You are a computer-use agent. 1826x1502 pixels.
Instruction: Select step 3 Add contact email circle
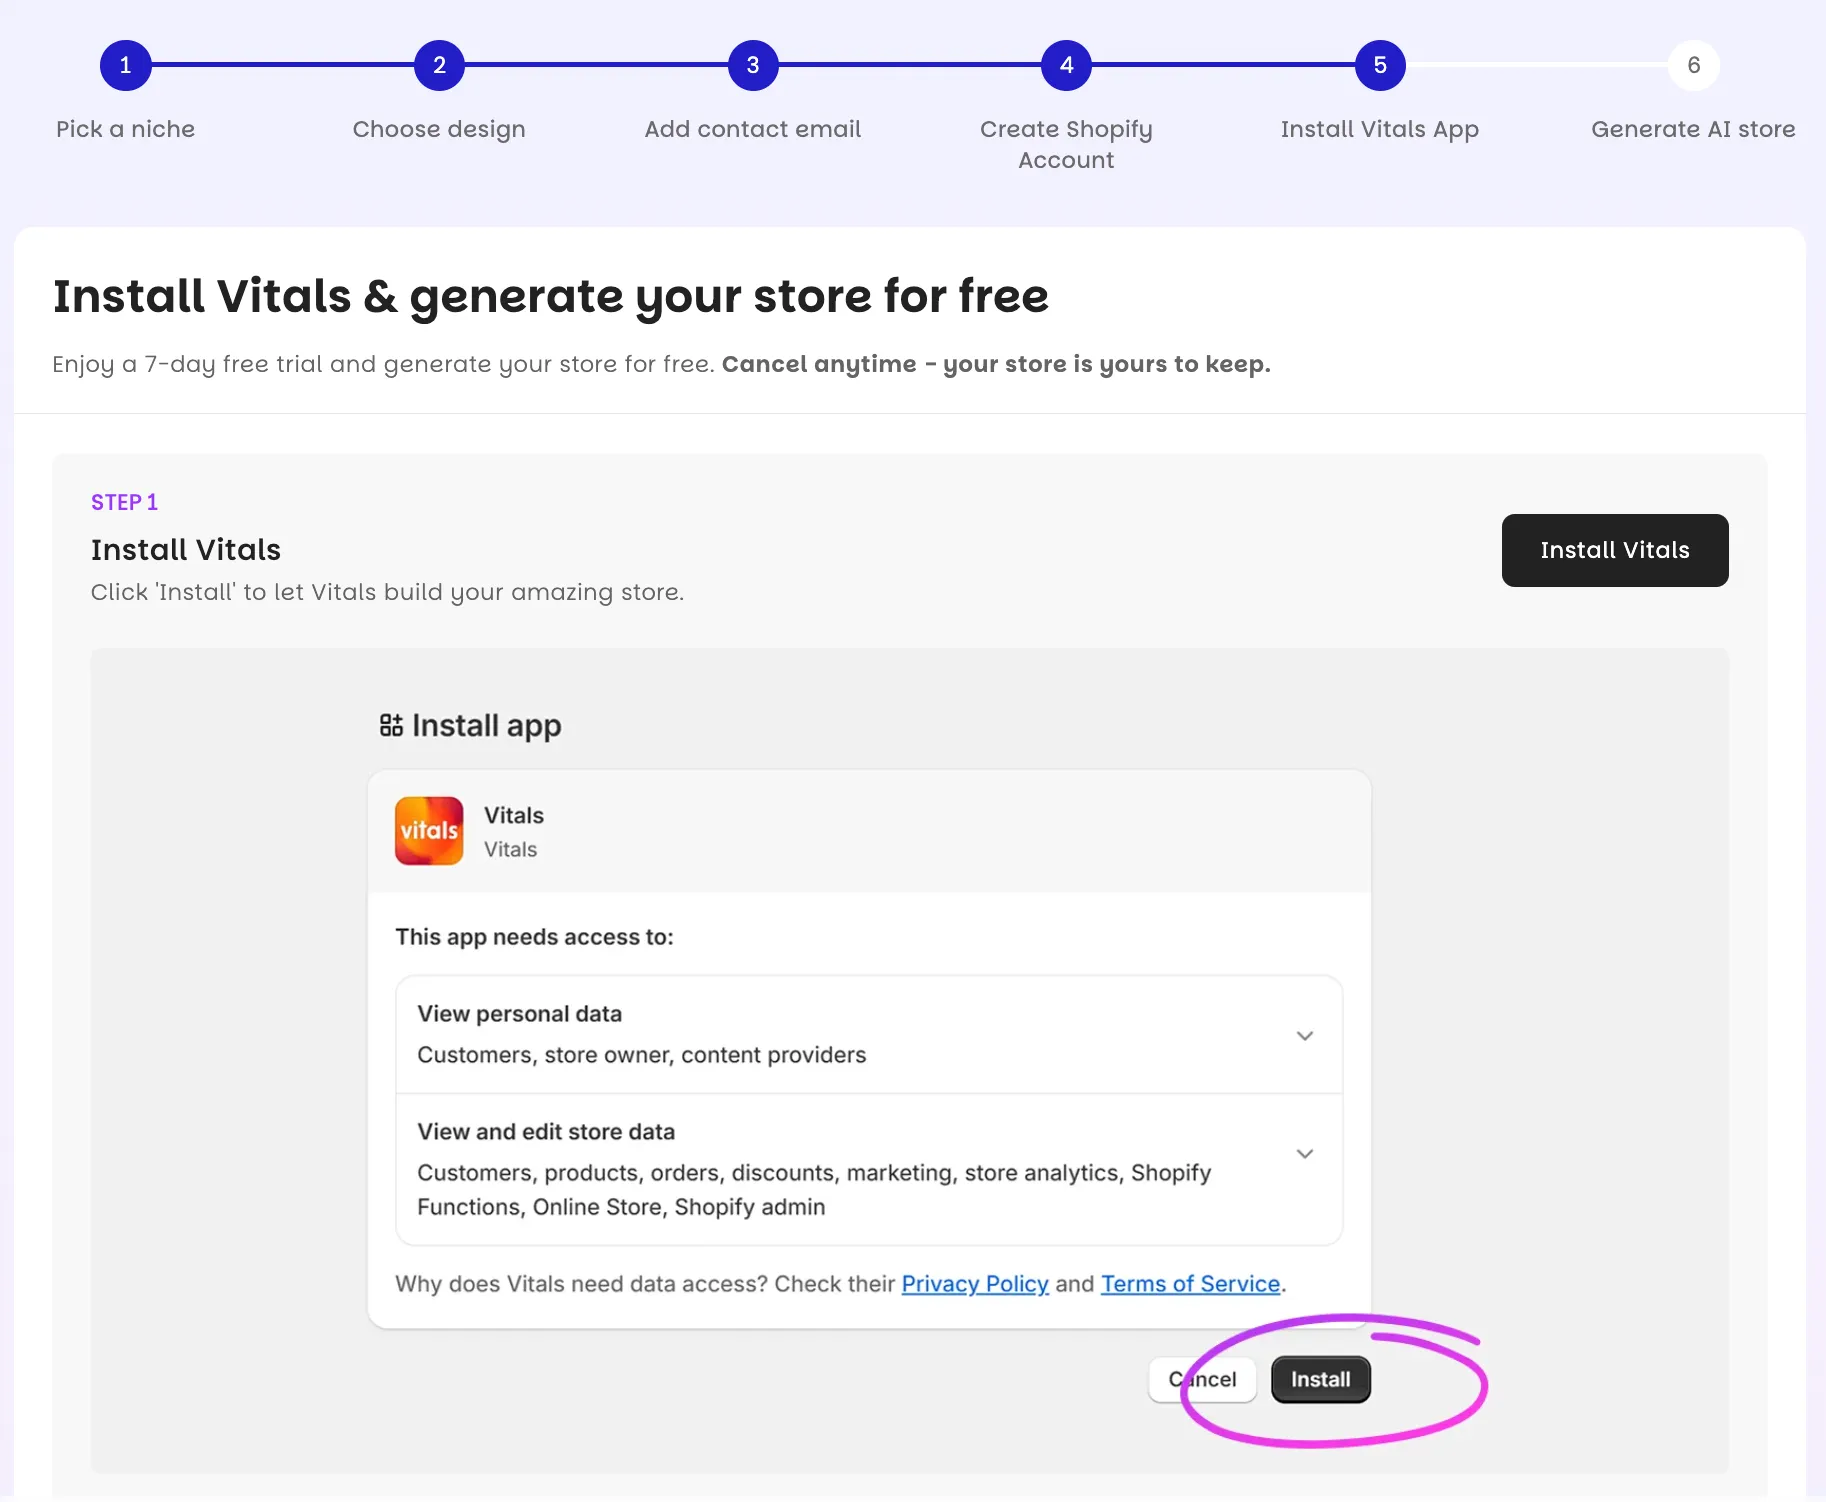[x=753, y=65]
